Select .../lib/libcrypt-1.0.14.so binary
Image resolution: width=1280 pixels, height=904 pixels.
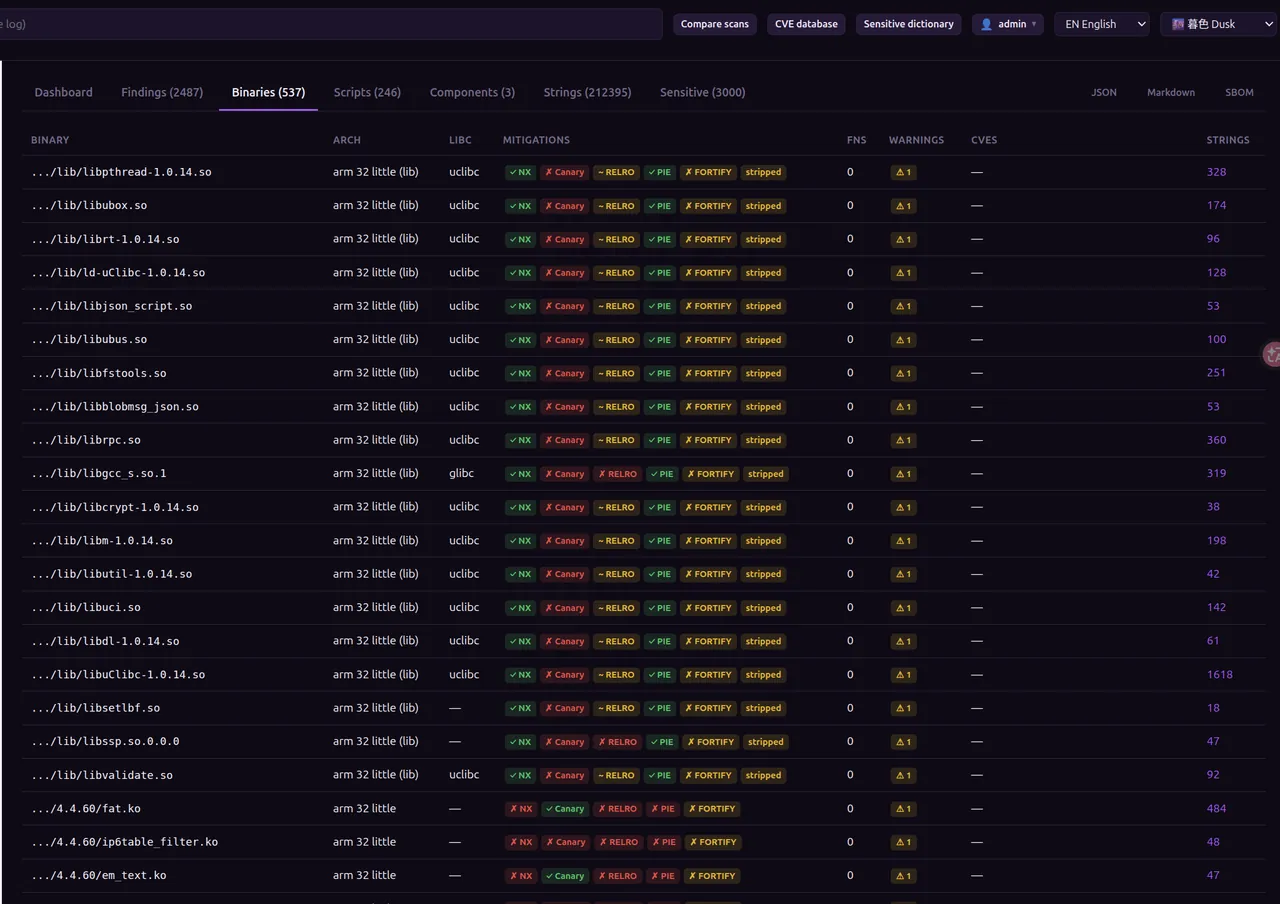click(x=115, y=507)
